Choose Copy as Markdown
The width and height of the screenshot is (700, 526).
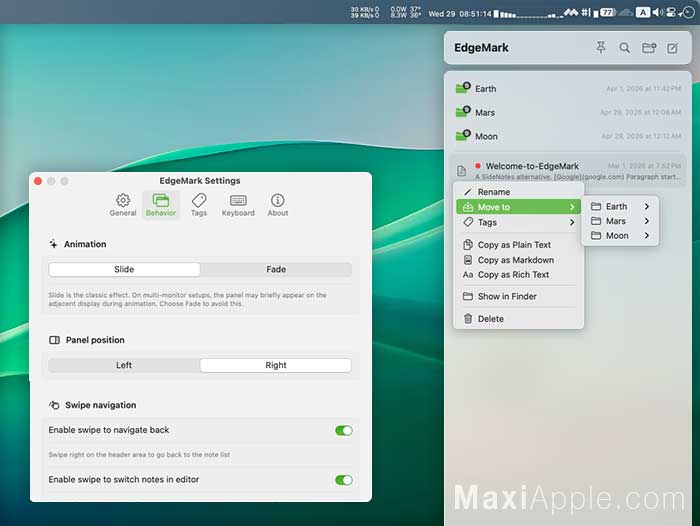click(518, 260)
